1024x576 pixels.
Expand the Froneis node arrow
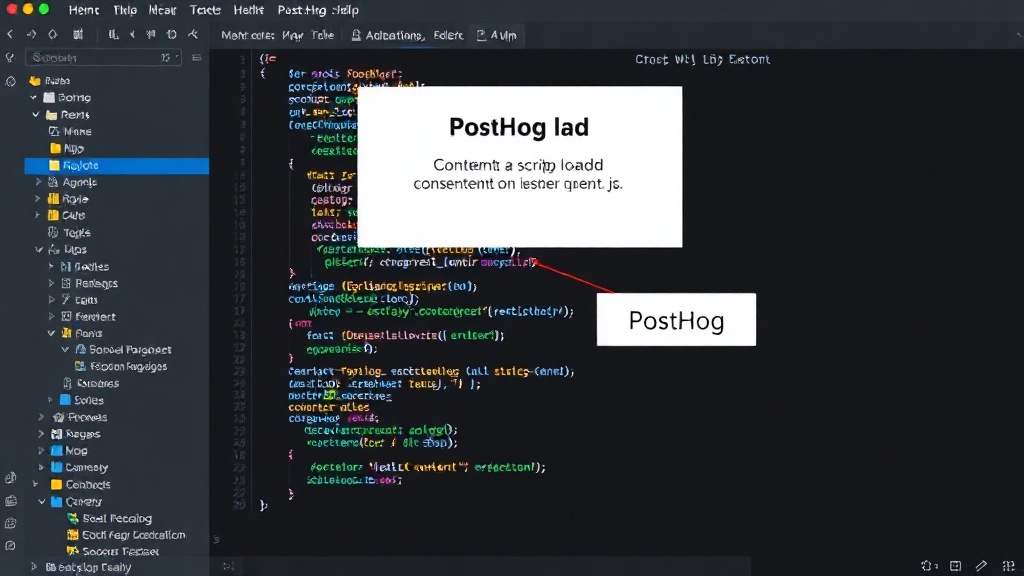(x=41, y=417)
